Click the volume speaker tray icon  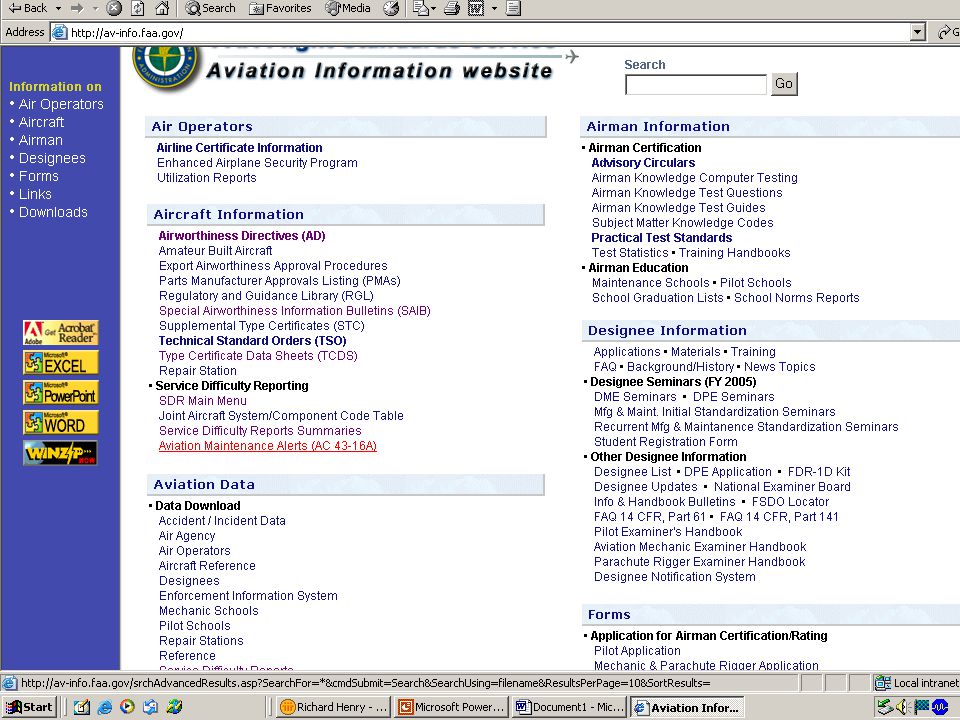click(901, 707)
